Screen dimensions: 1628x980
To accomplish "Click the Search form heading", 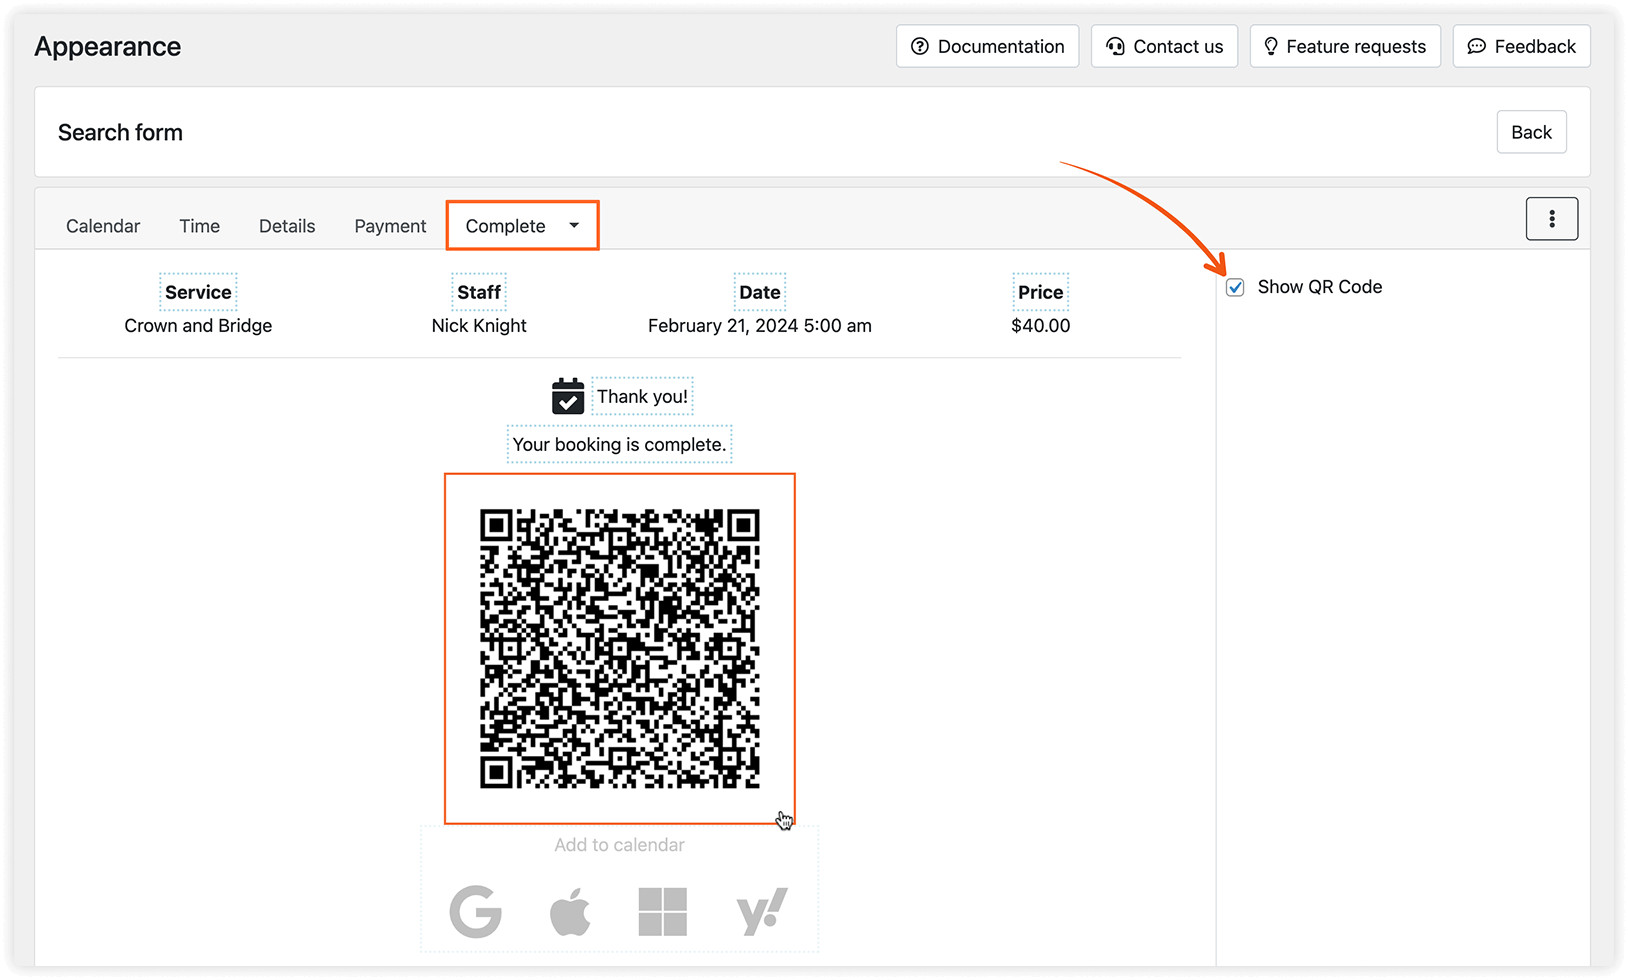I will [x=120, y=132].
